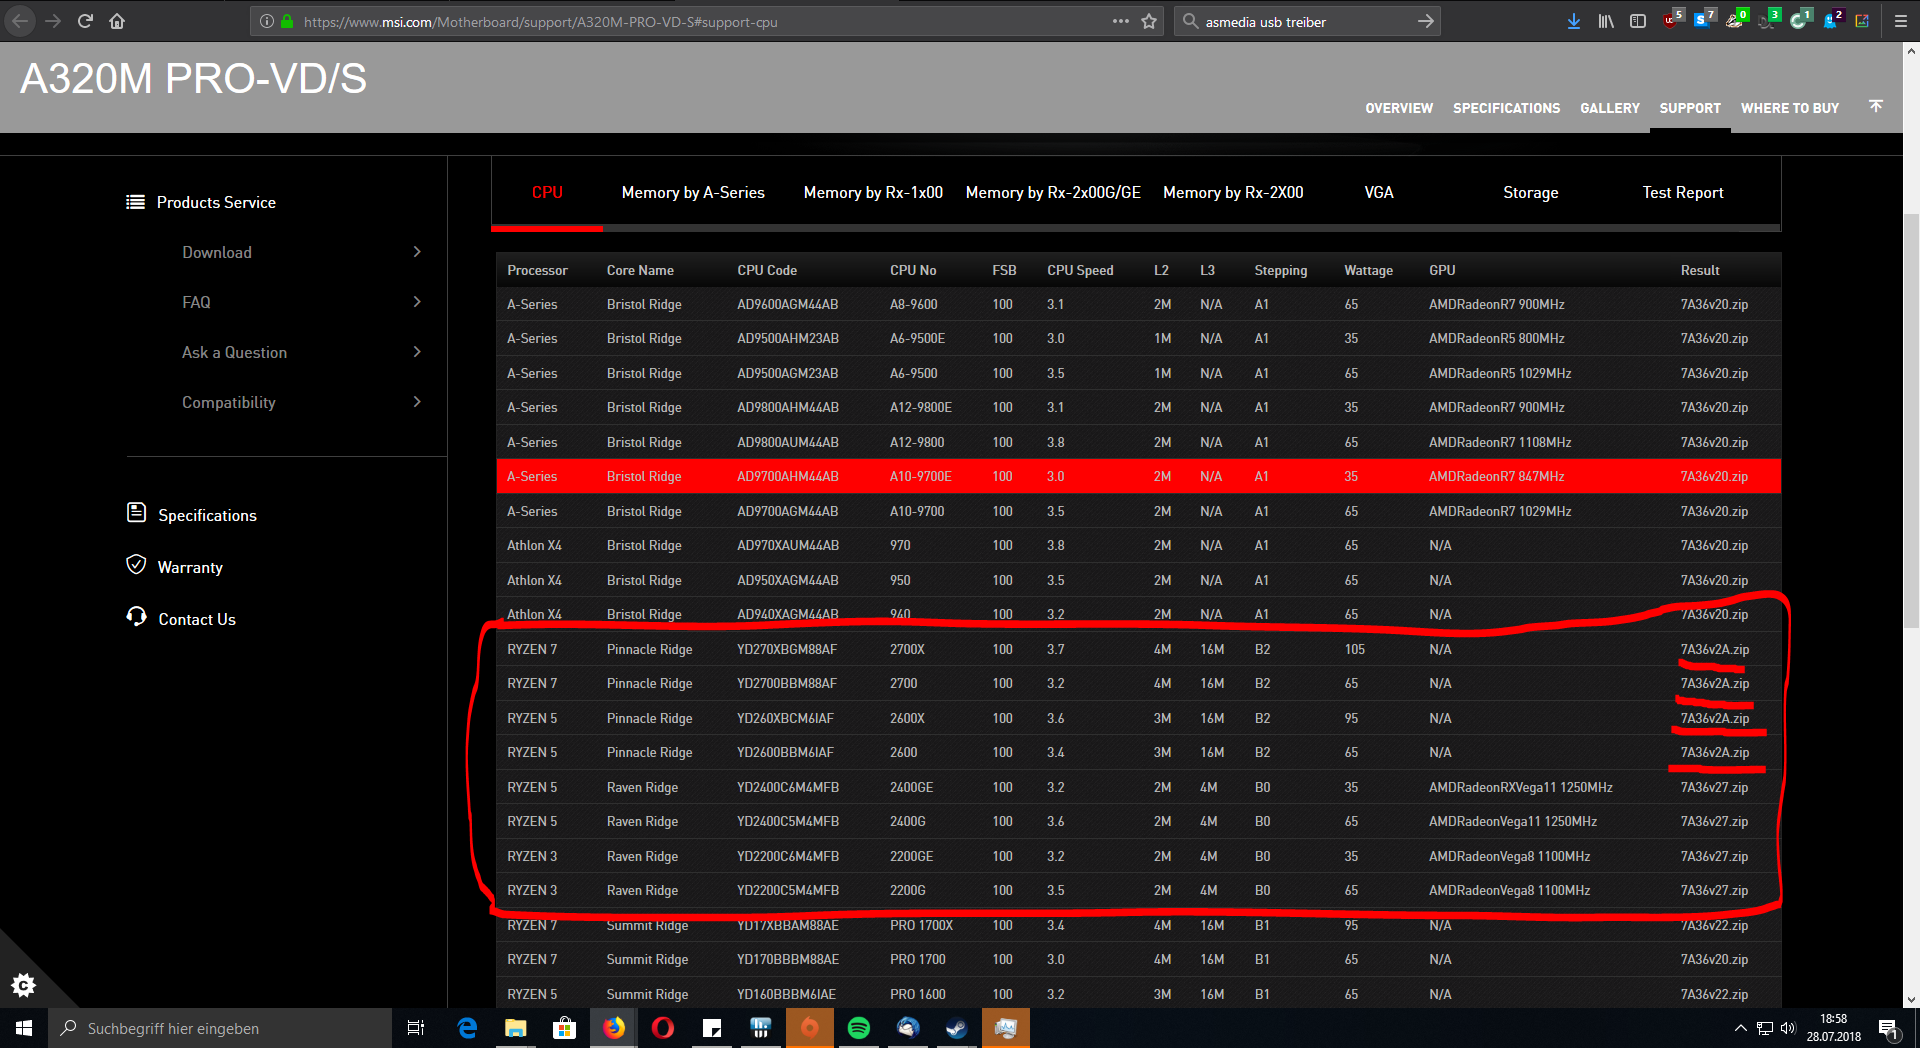This screenshot has width=1920, height=1048.
Task: Expand the FAQ section
Action: click(x=301, y=302)
